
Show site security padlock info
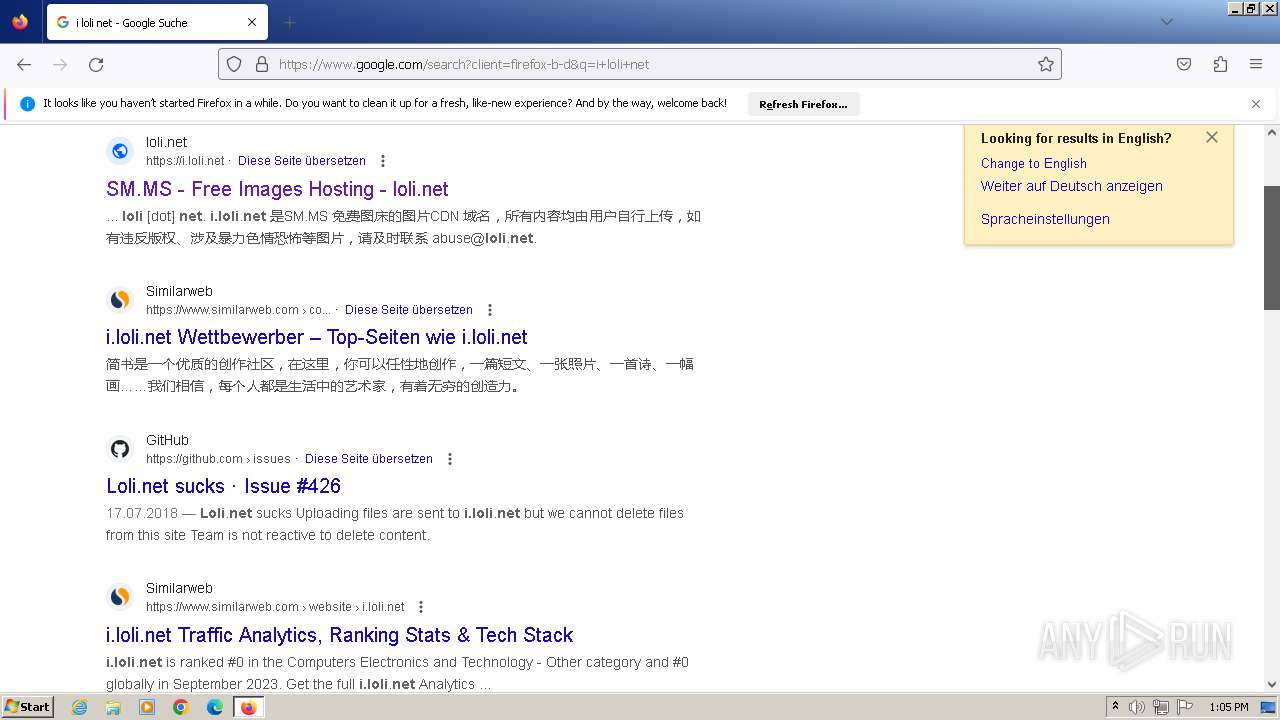(262, 64)
